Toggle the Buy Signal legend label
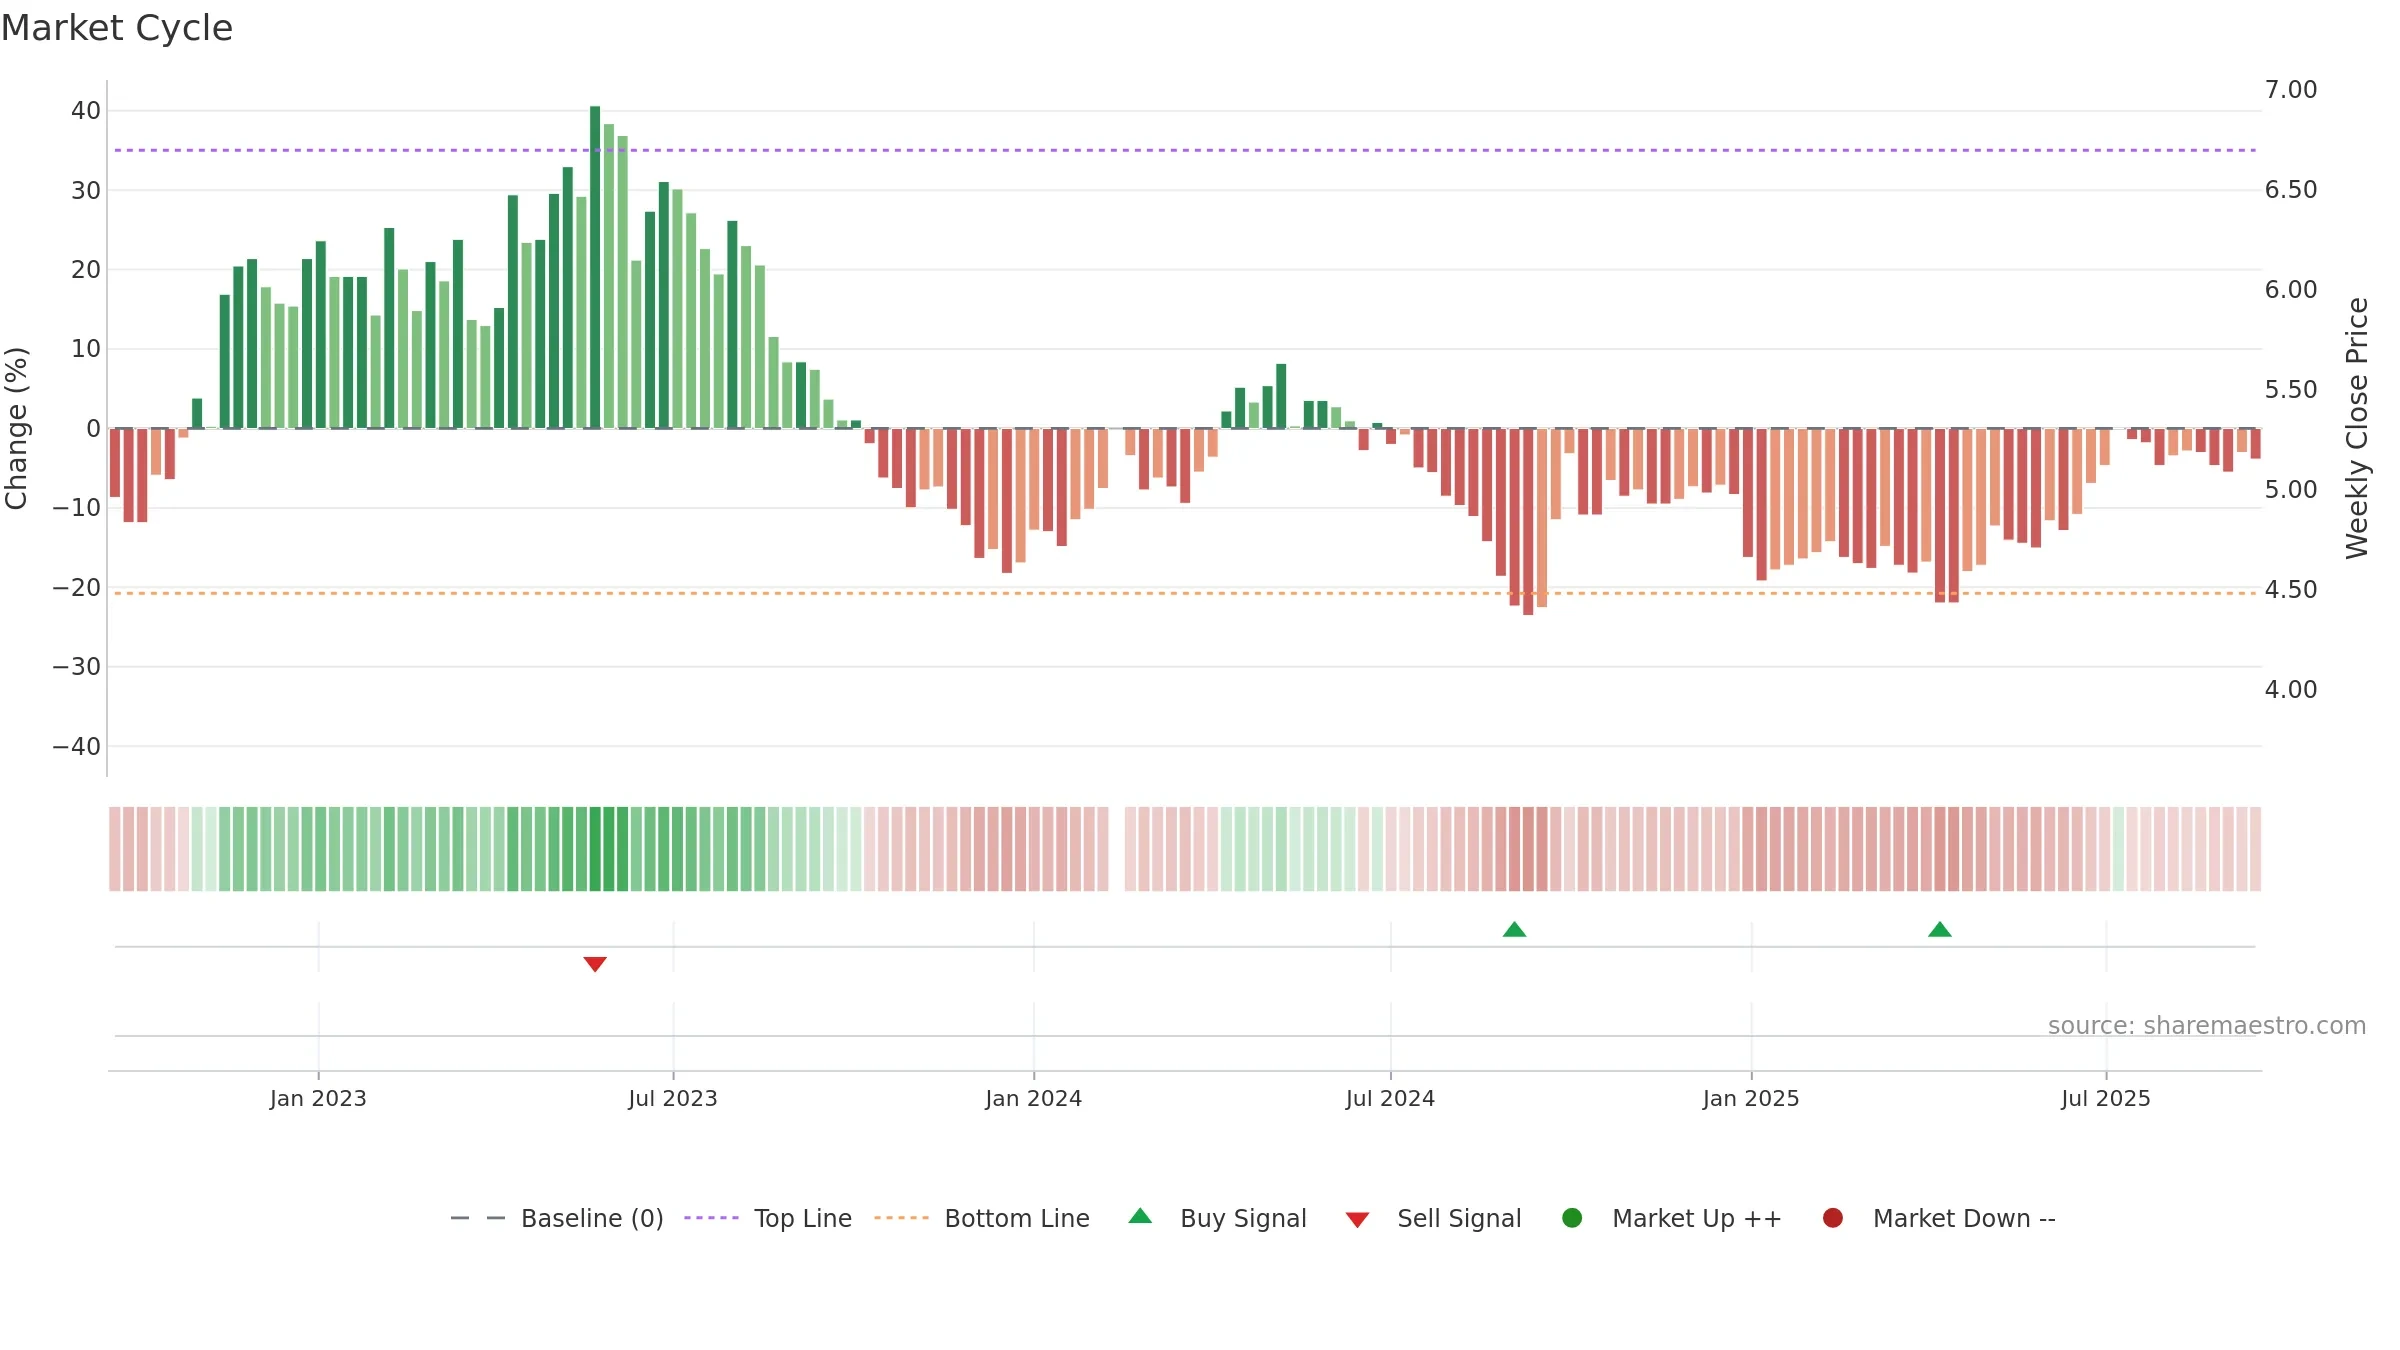 point(1243,1218)
